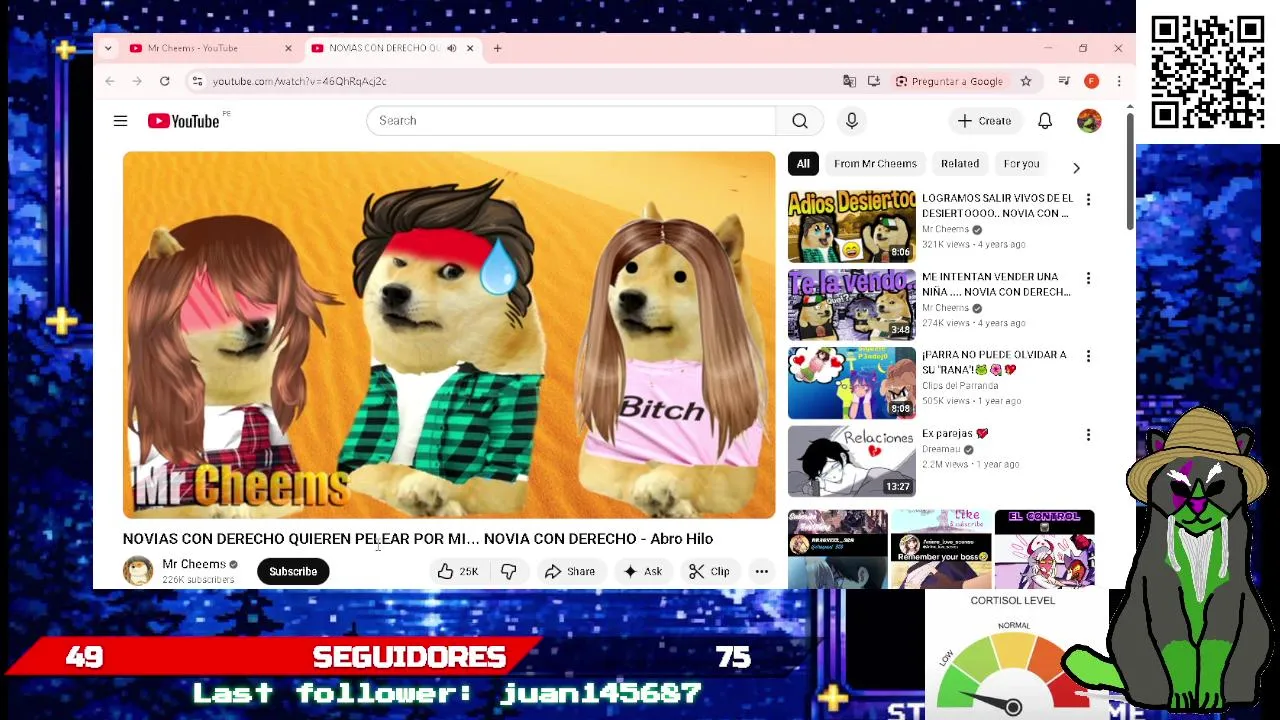Click the browser address bar URL
The image size is (1280, 720).
[x=299, y=81]
